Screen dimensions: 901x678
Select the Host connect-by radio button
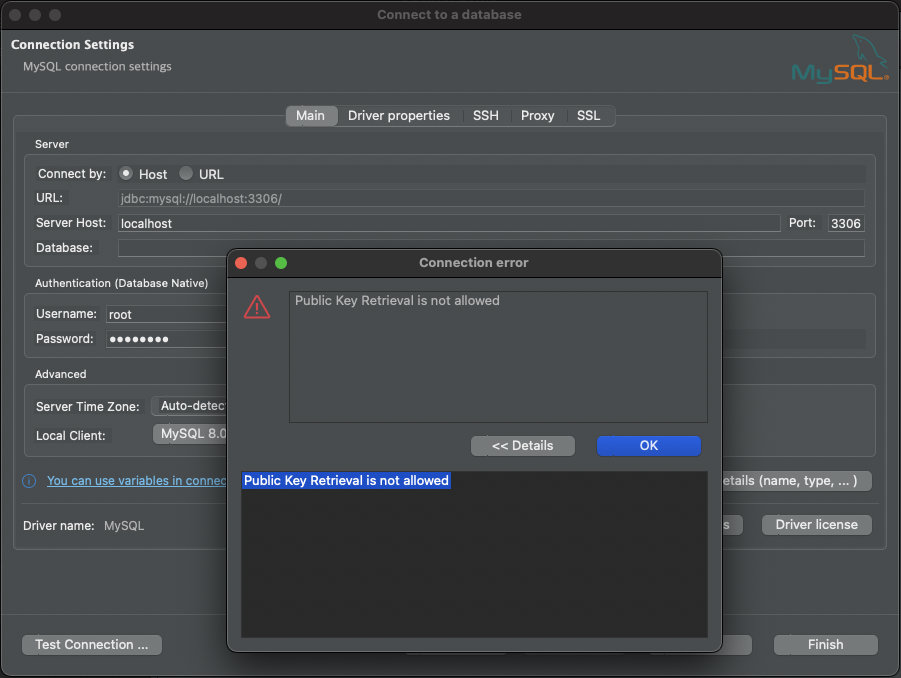pyautogui.click(x=126, y=173)
